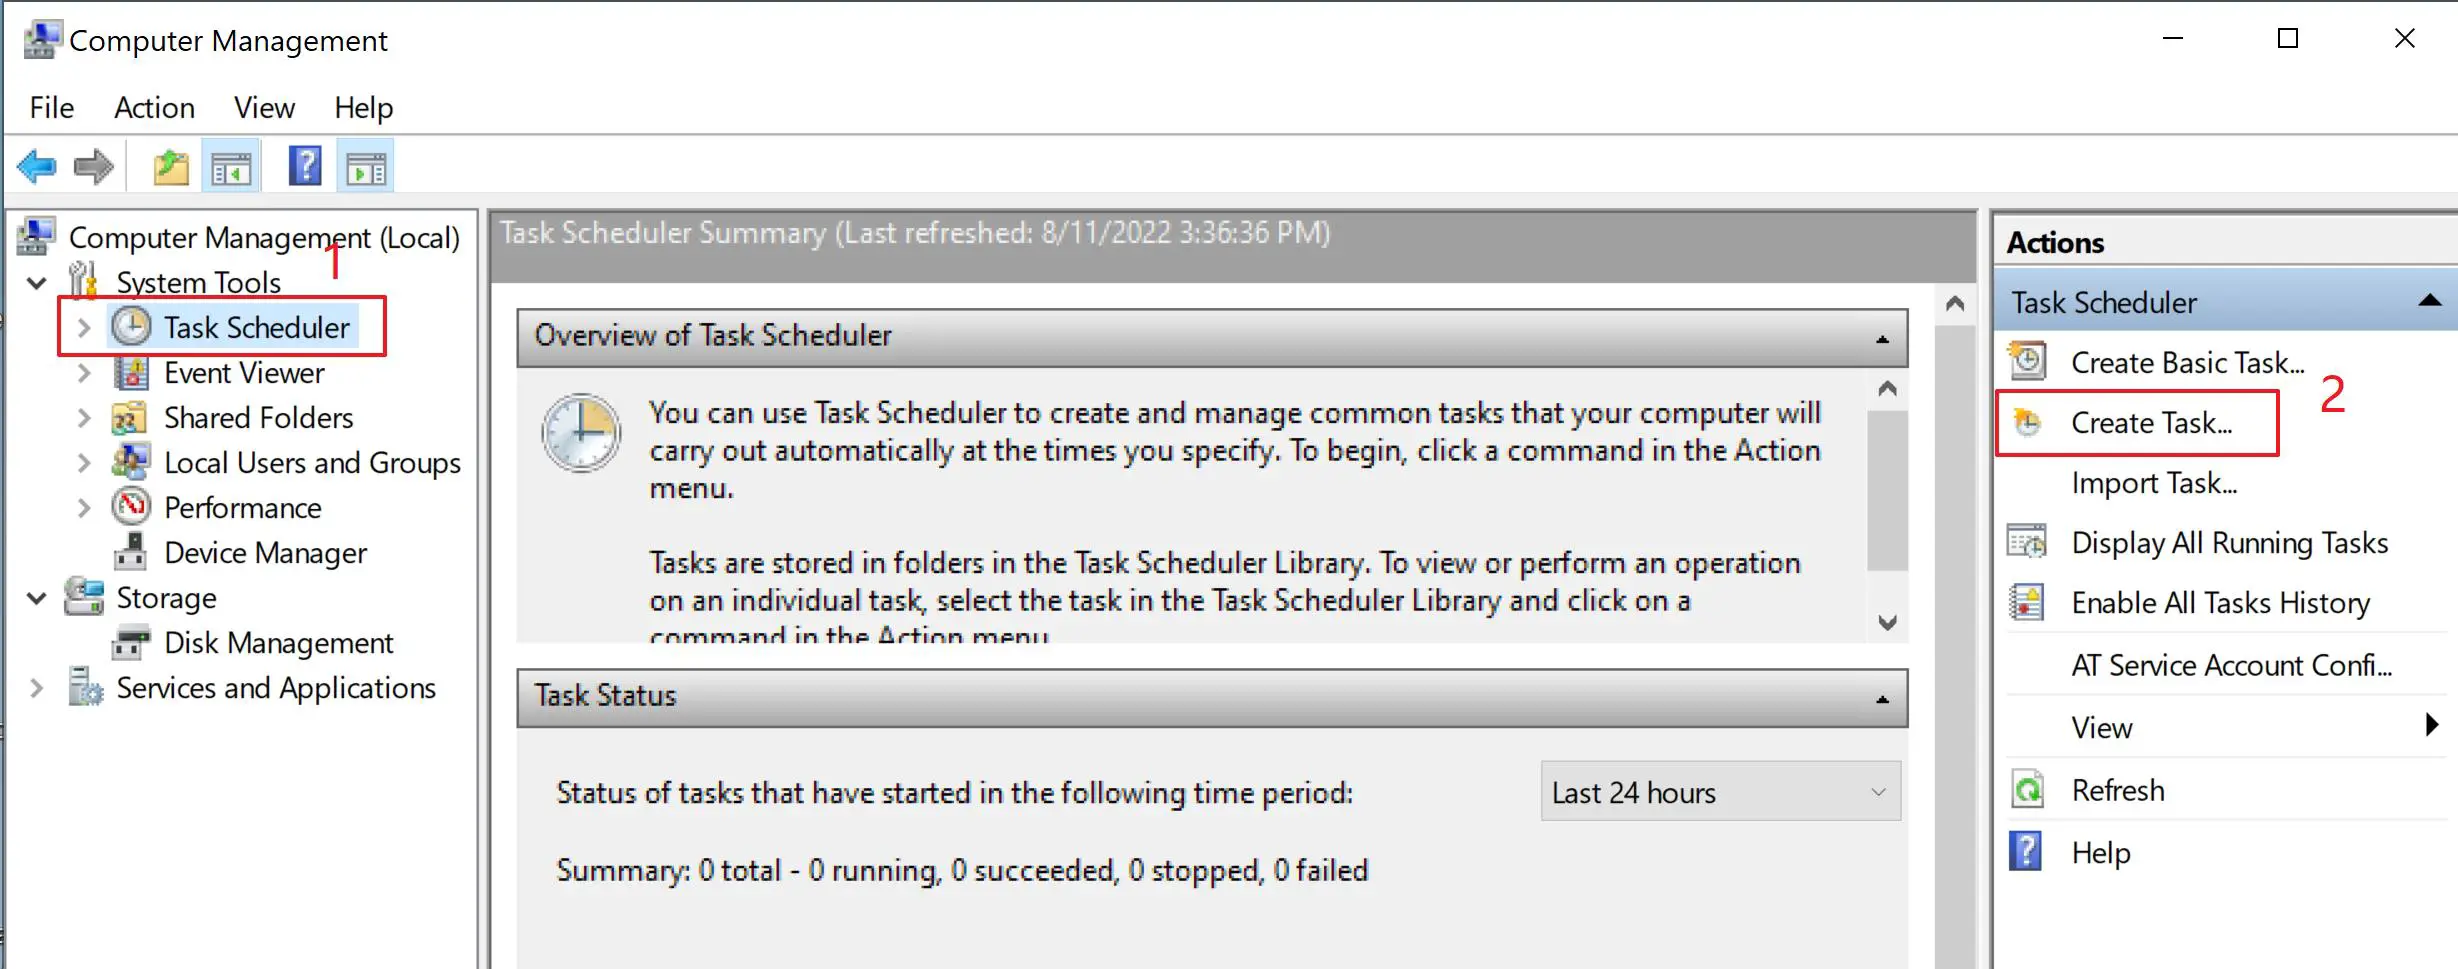Click the blue Help toolbar icon

[305, 167]
